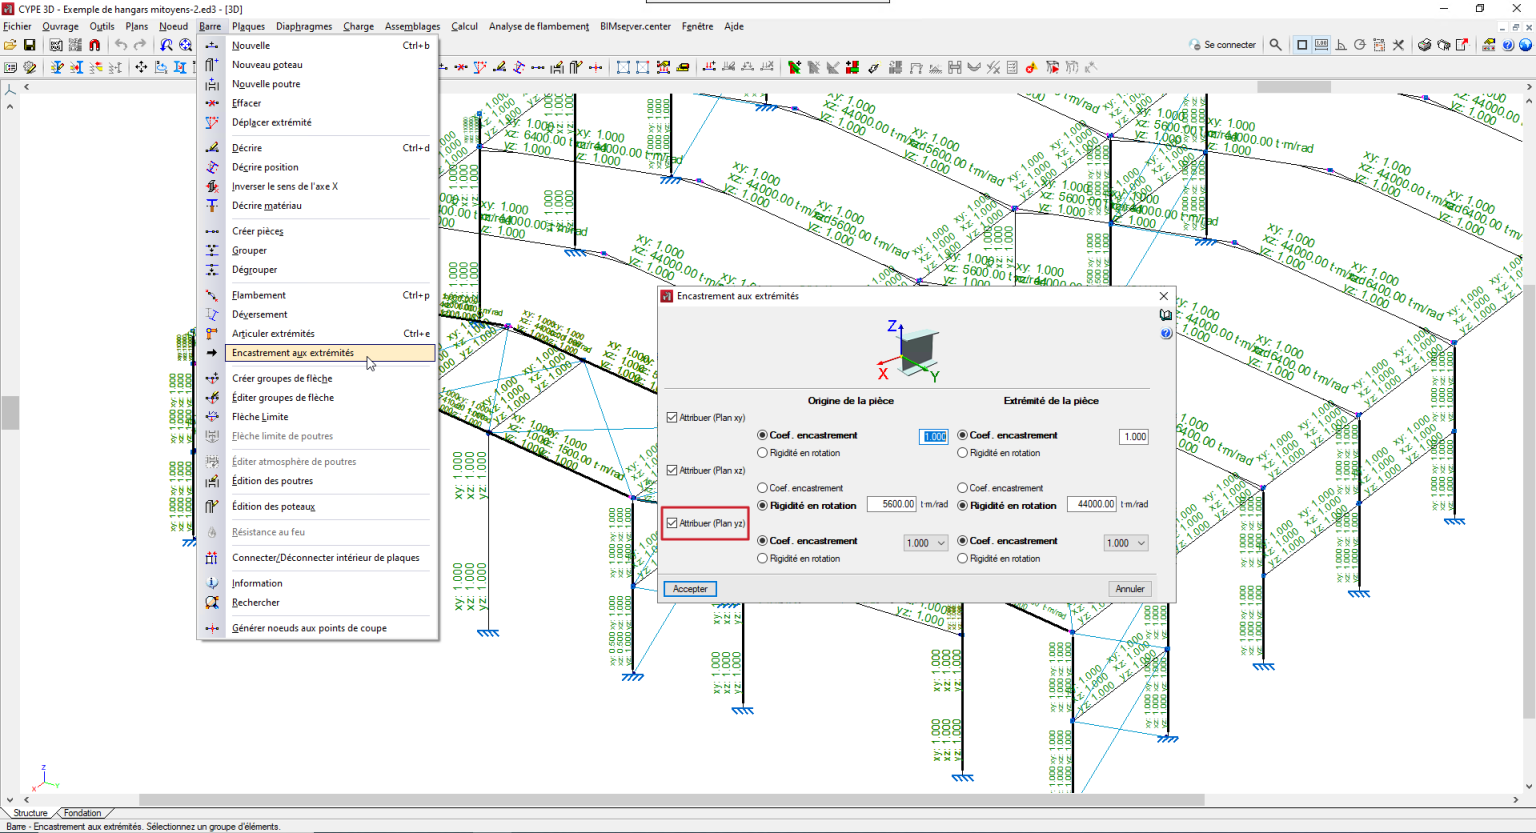Uncheck Attribuer (Plan xy) checkbox
Viewport: 1536px width, 833px height.
672,418
